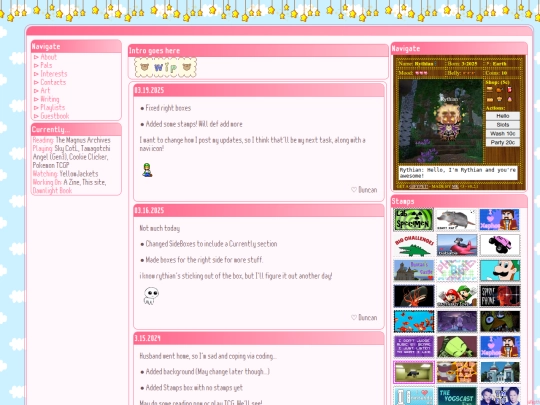The height and width of the screenshot is (405, 540).
Task: Click 'YellowJackets' watching entry
Action: [79, 174]
